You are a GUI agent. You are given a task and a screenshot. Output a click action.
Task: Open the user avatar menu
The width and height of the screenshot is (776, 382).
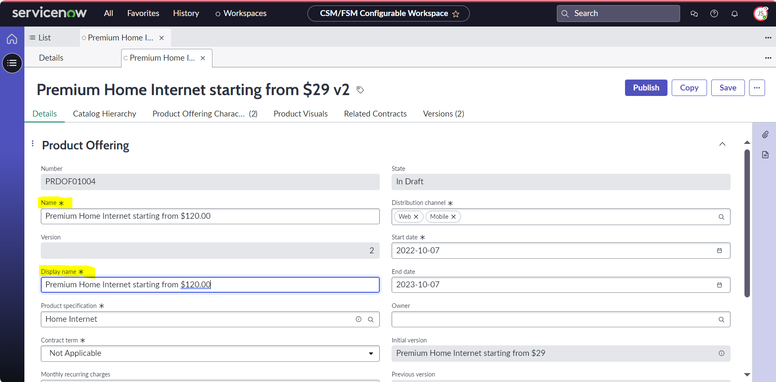pyautogui.click(x=760, y=14)
